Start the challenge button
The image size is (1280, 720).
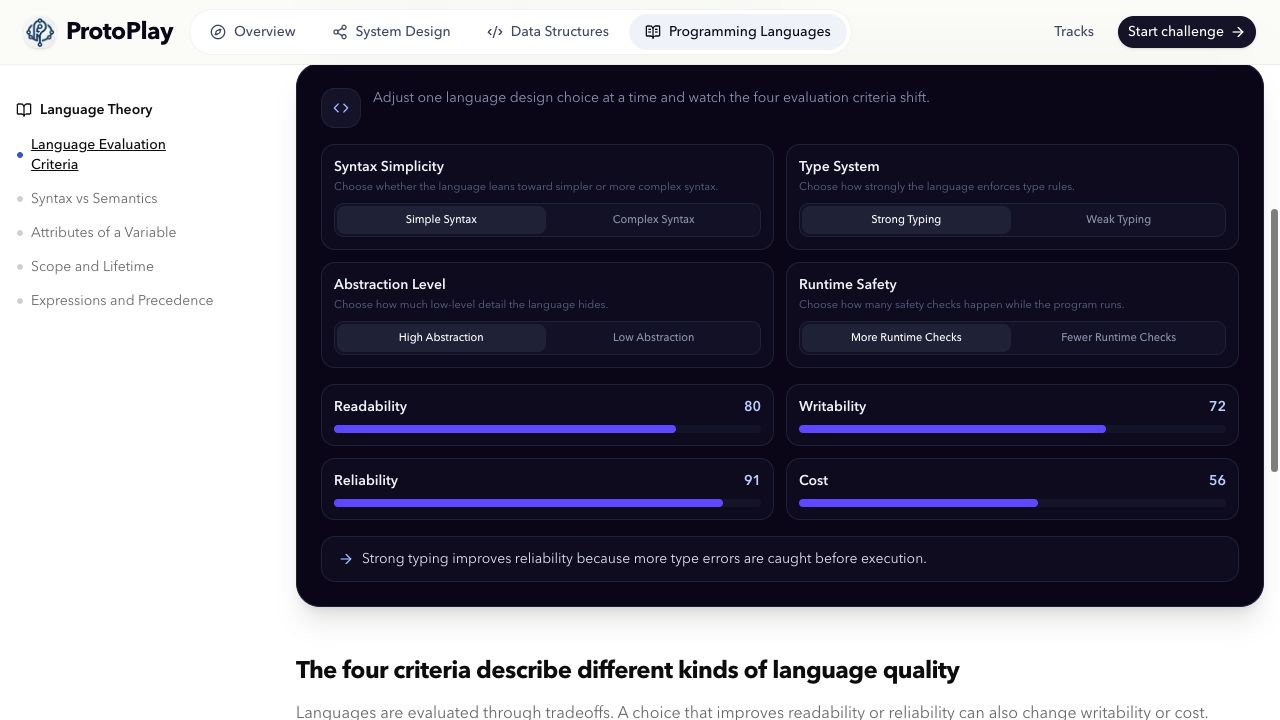point(1186,32)
